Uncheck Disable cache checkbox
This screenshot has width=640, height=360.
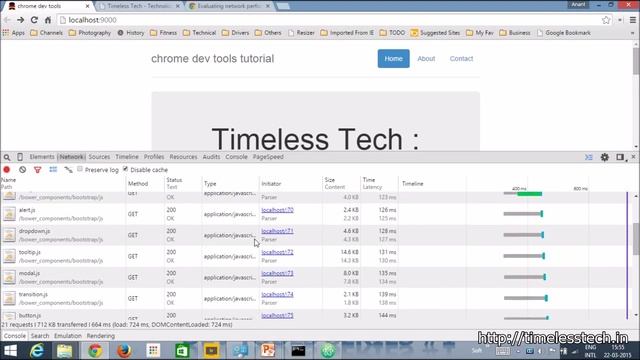coord(126,169)
